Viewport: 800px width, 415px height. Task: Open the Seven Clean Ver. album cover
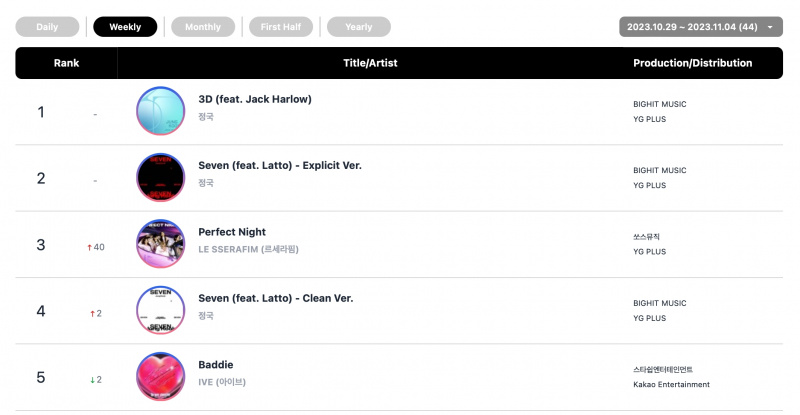(x=161, y=310)
